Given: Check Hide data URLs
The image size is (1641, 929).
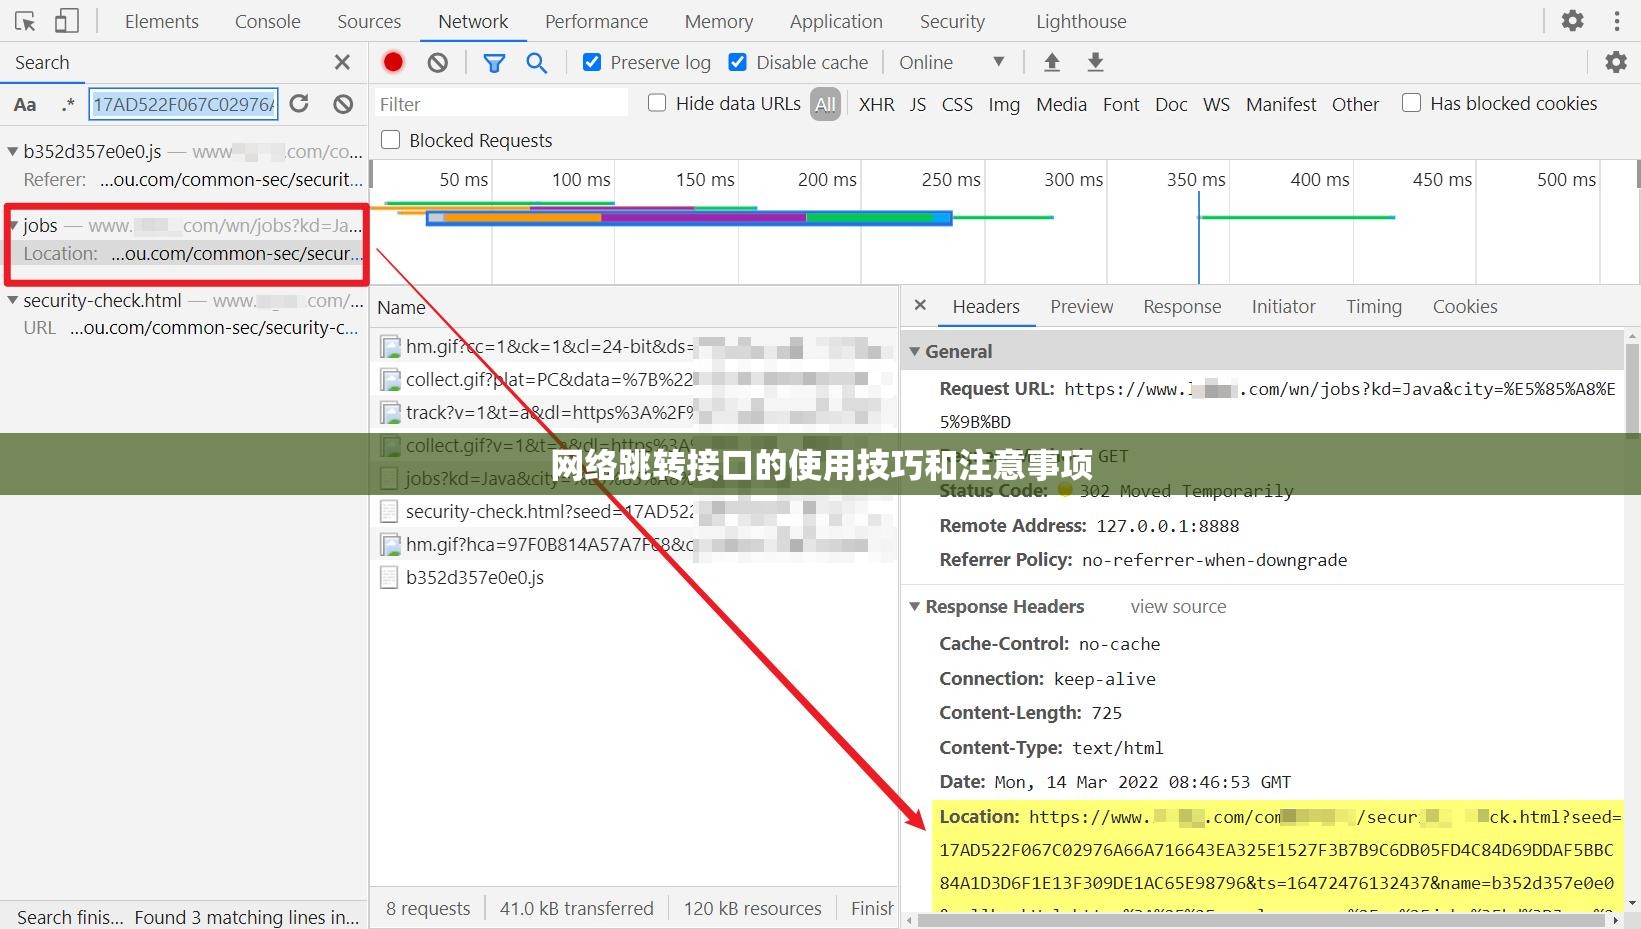Looking at the screenshot, I should pyautogui.click(x=657, y=103).
